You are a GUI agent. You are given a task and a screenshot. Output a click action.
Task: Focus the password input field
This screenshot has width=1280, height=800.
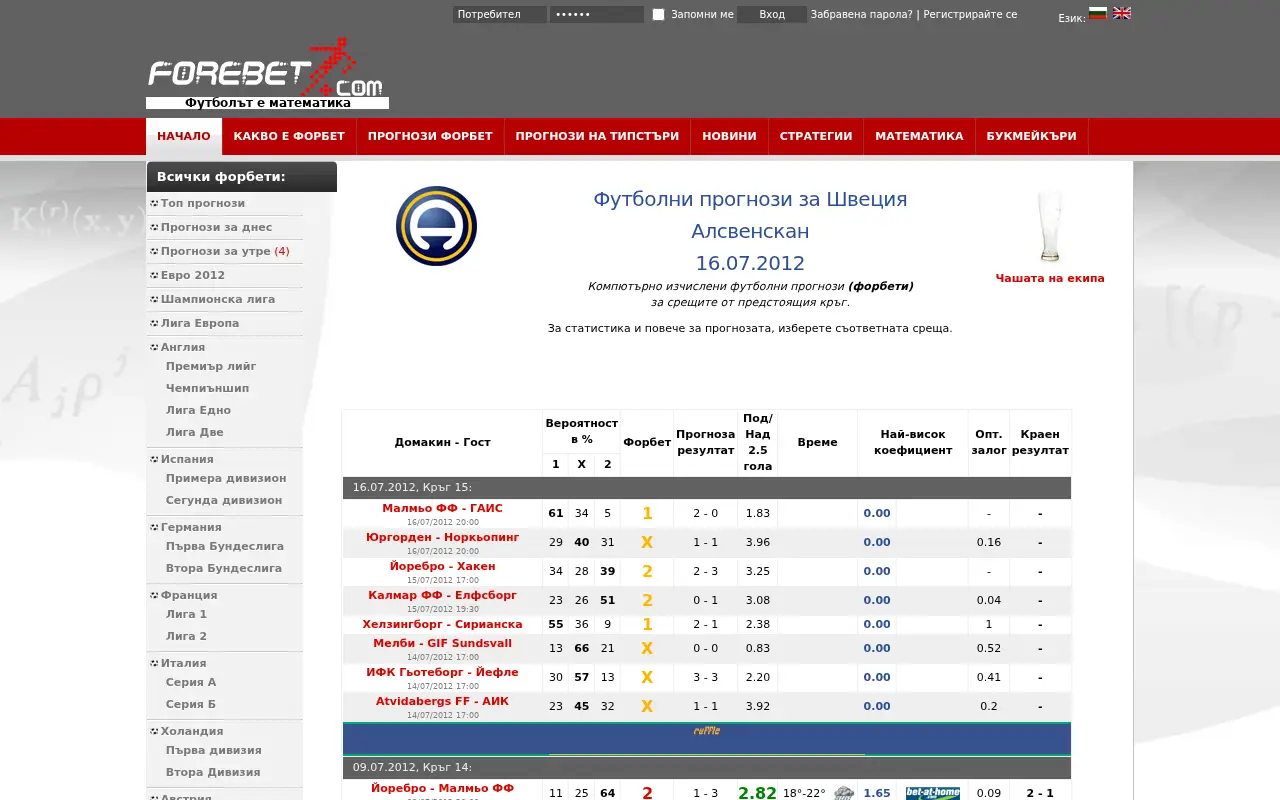(x=597, y=15)
